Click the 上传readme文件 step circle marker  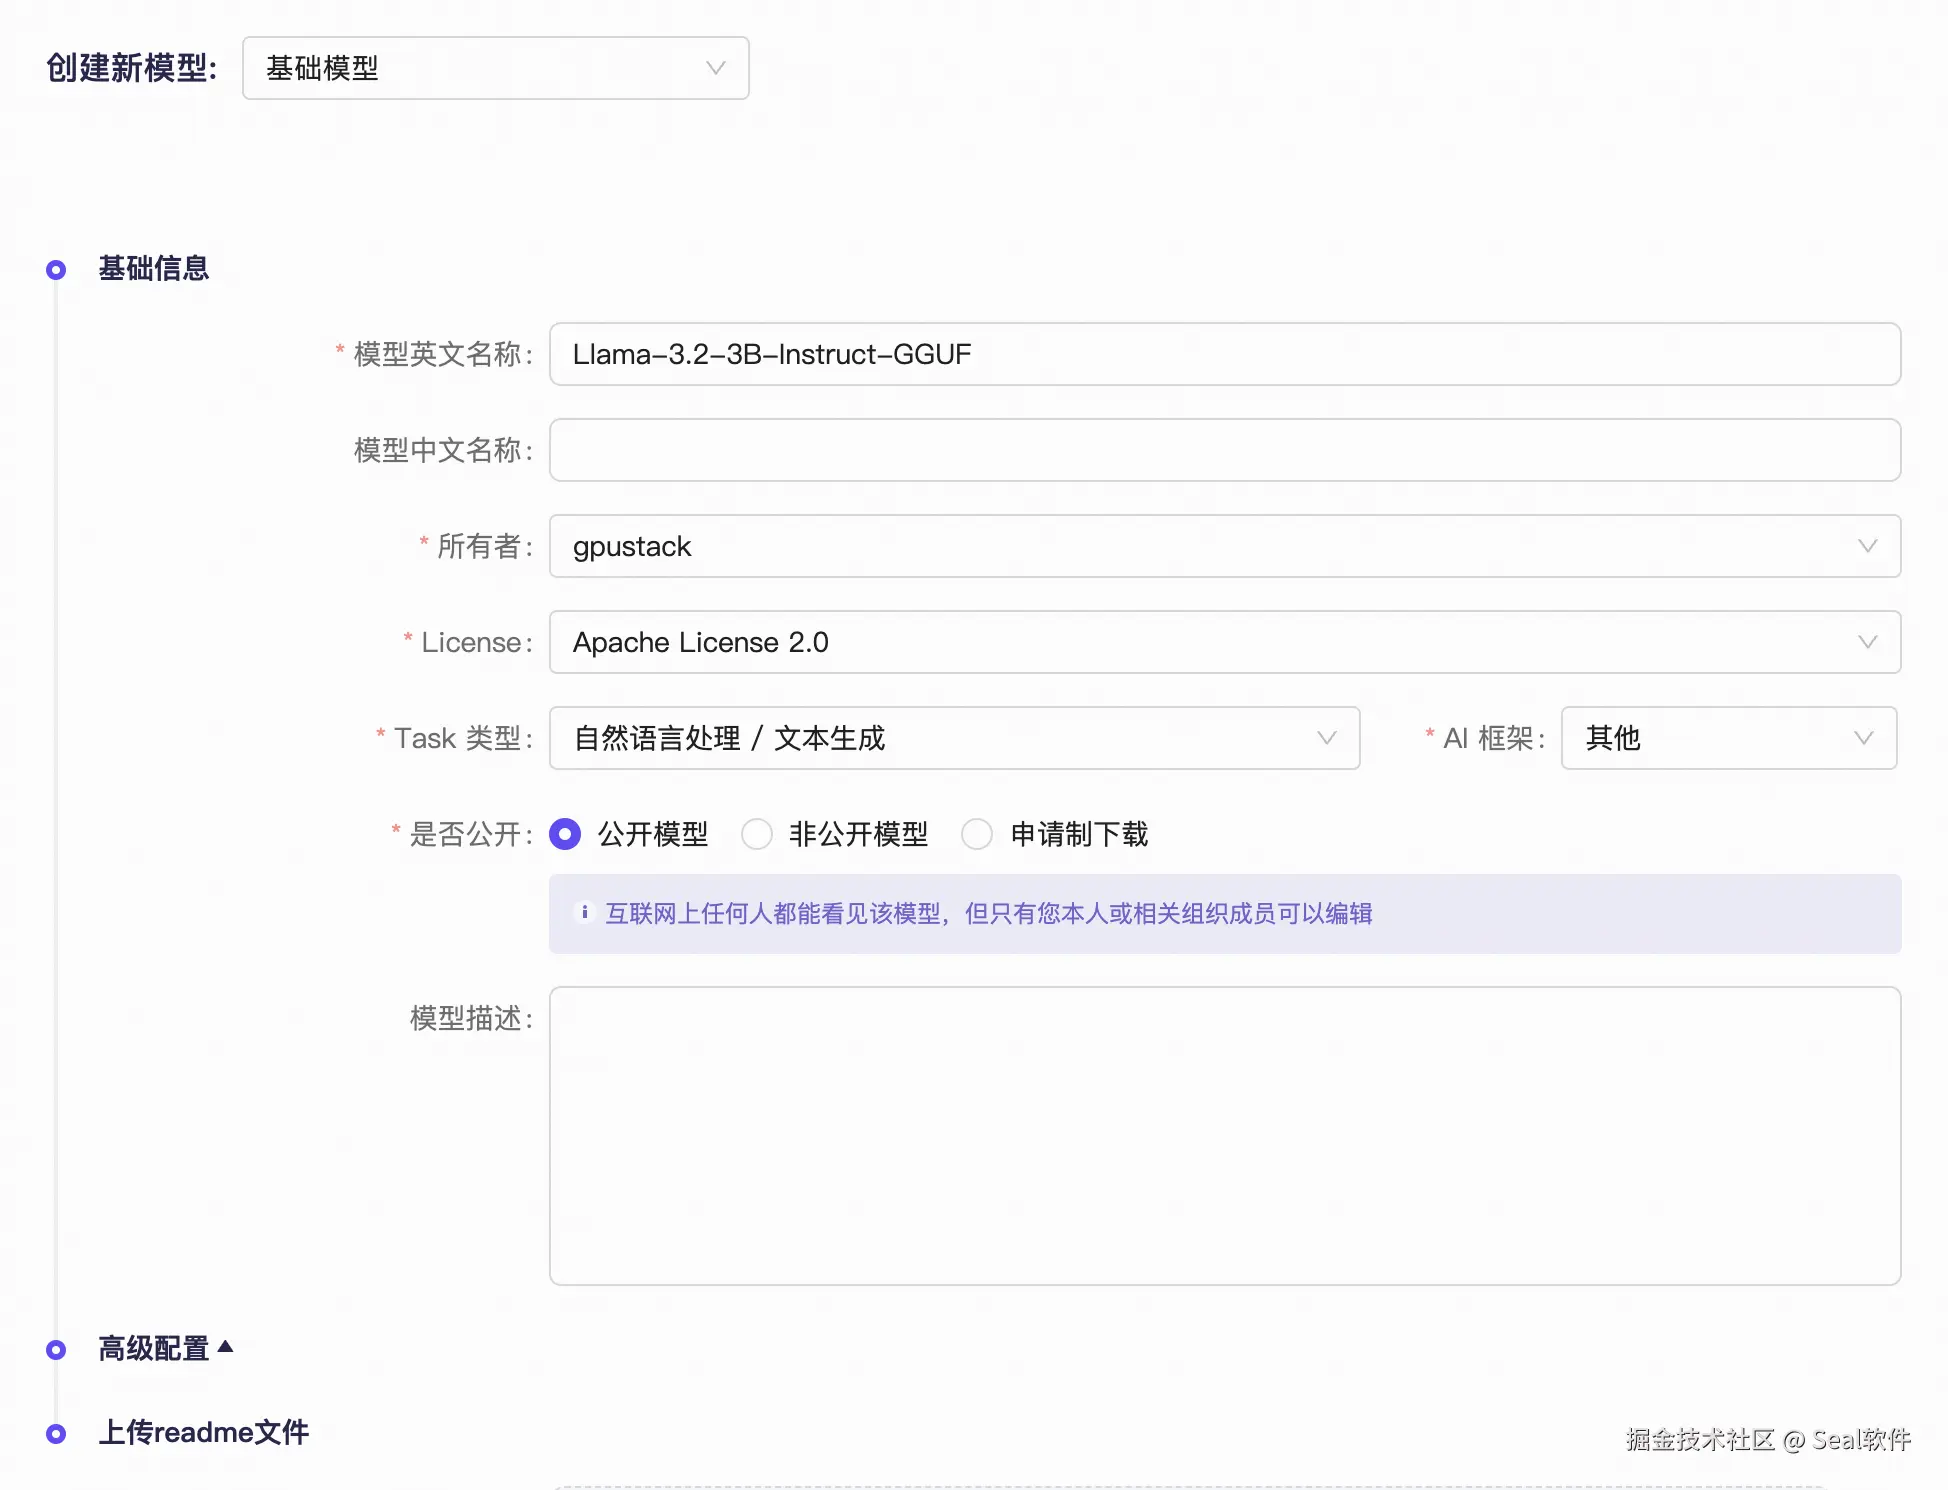(57, 1434)
